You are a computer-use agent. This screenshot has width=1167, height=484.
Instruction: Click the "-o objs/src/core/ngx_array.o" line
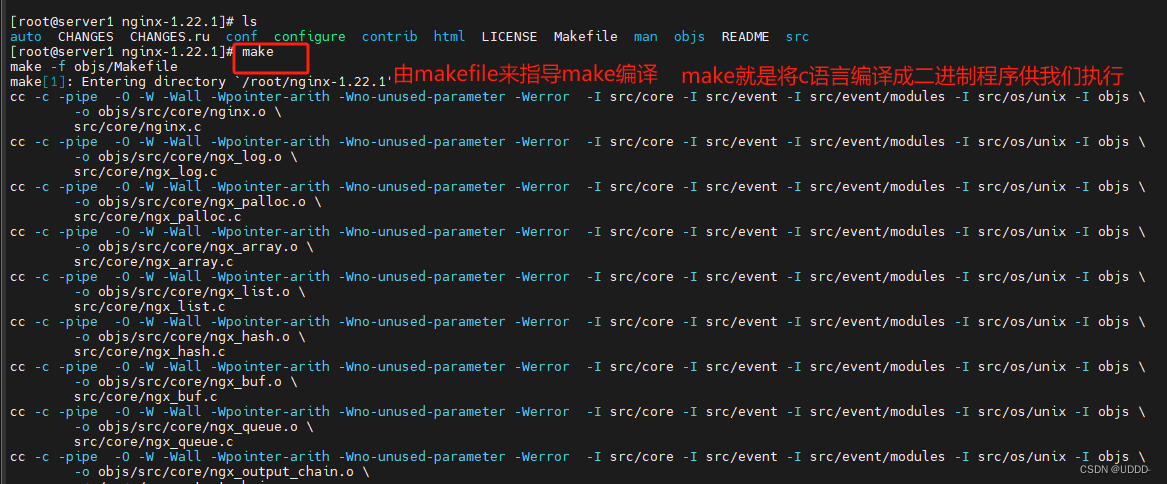[194, 246]
